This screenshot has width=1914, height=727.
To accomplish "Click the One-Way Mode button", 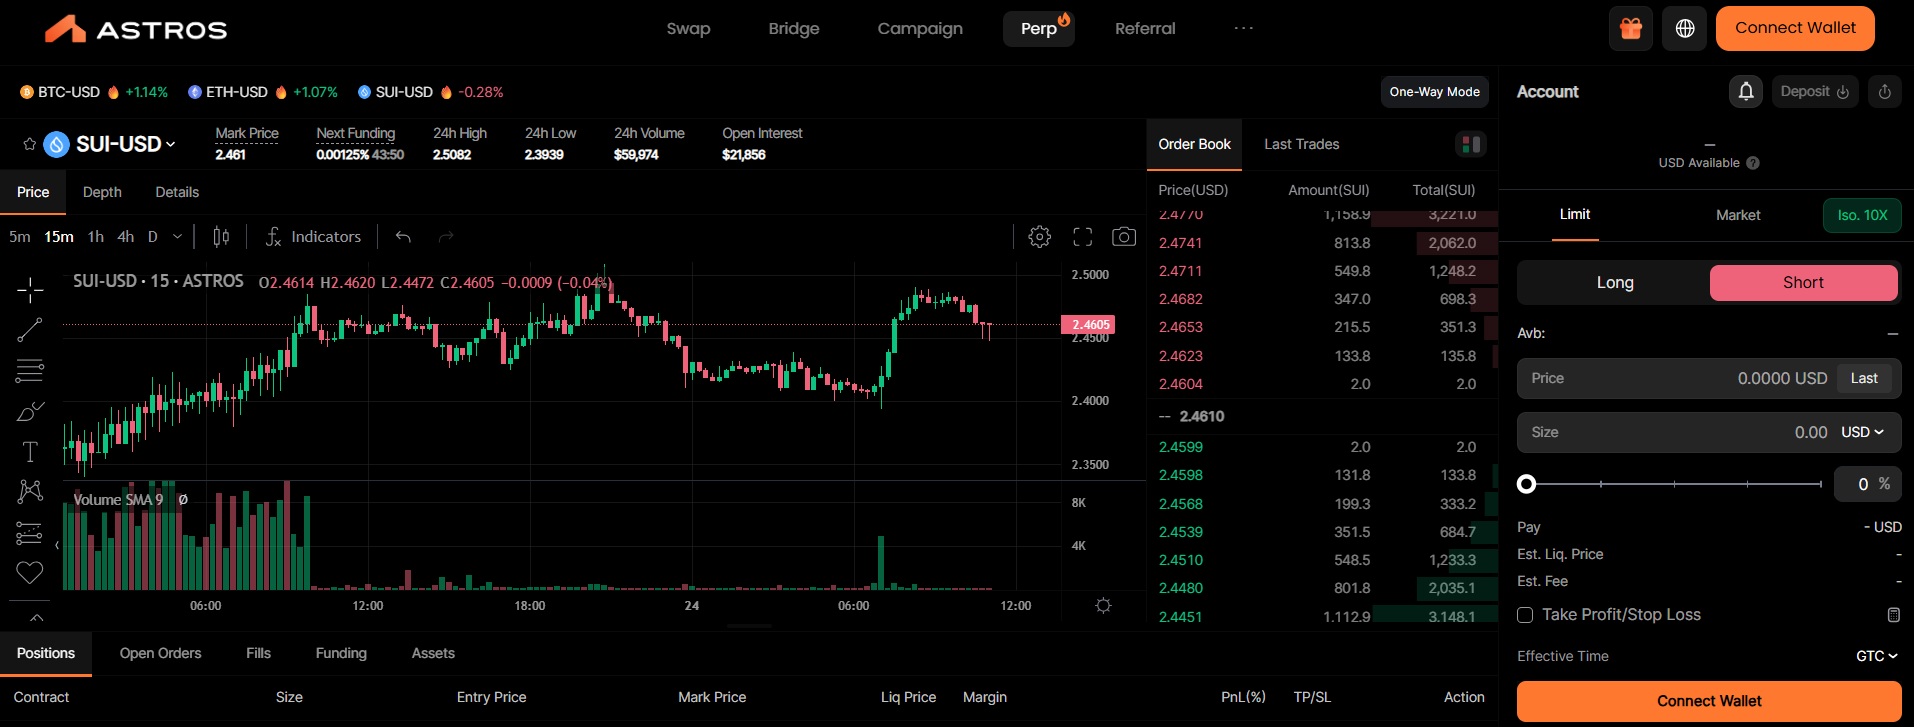I will pos(1434,92).
